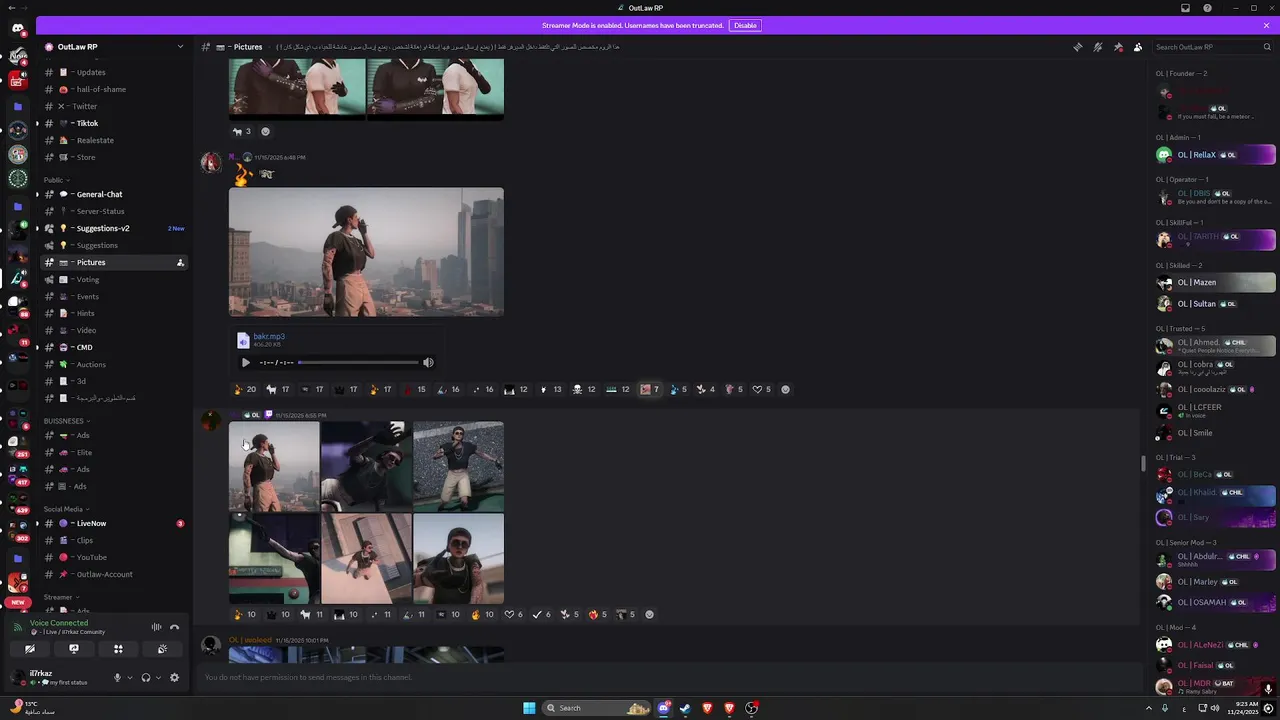
Task: Open OBS Studio from the taskbar
Action: click(751, 708)
